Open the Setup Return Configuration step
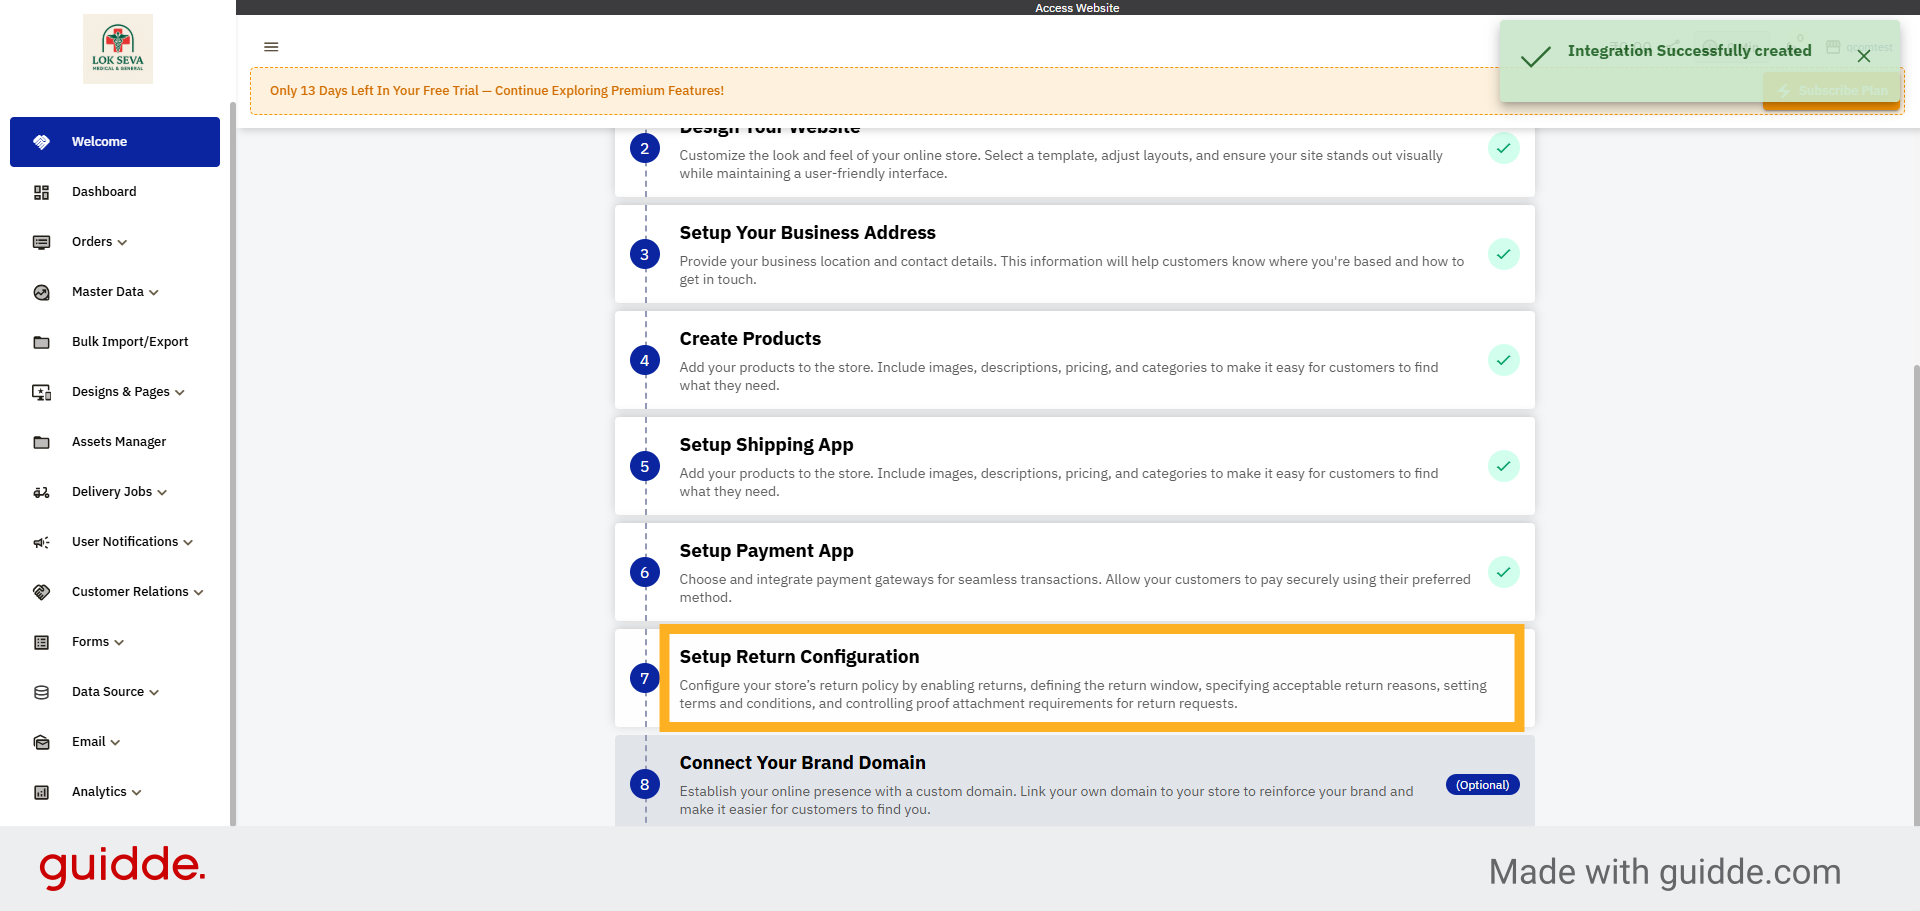The image size is (1920, 911). [x=1074, y=678]
